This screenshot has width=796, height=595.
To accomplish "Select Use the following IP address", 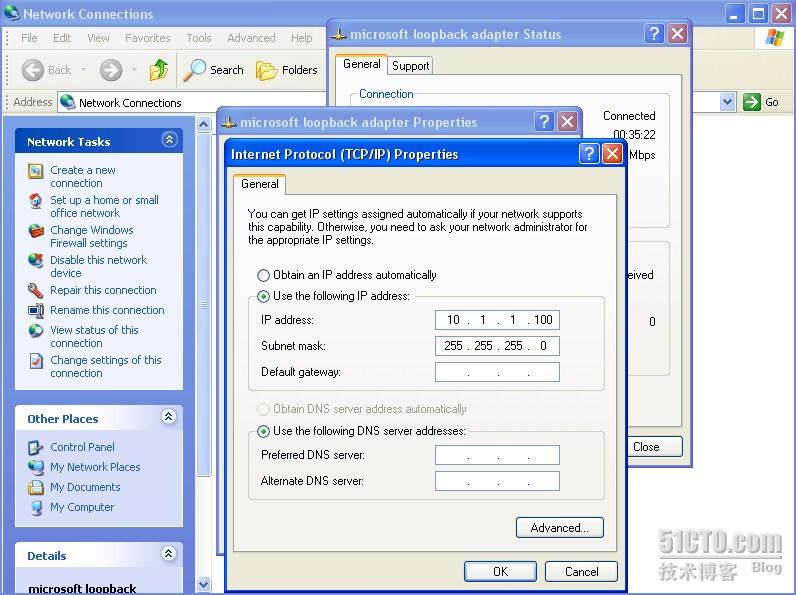I will tap(263, 296).
